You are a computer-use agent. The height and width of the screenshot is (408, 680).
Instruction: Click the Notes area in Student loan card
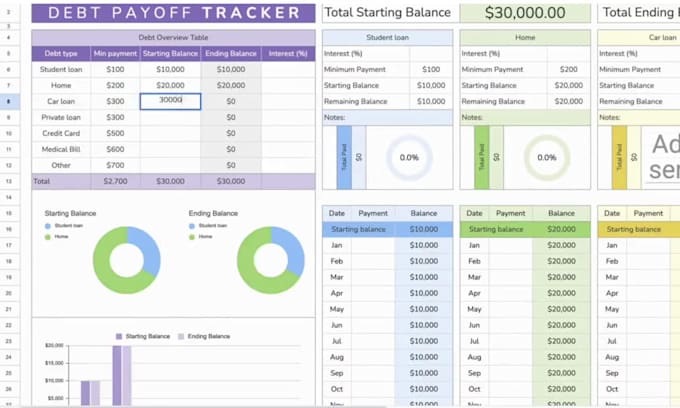pos(388,118)
